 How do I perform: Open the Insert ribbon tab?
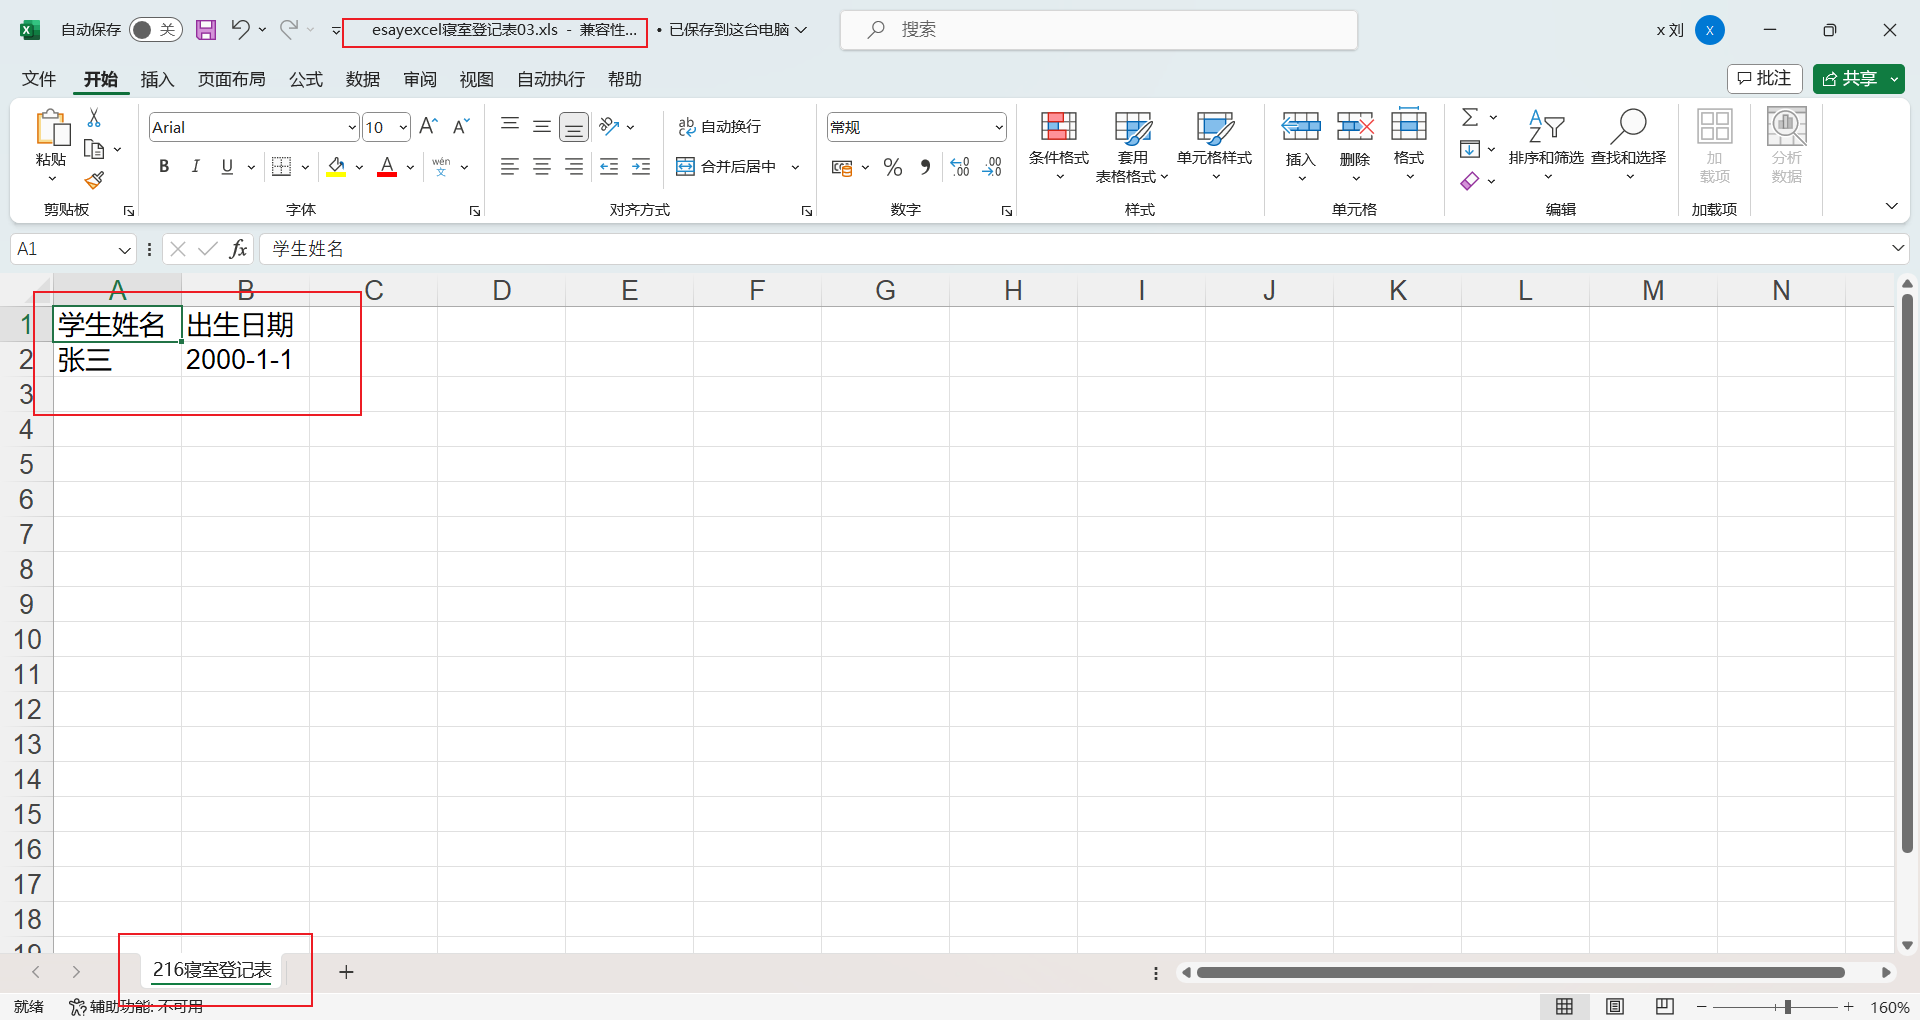pos(157,79)
